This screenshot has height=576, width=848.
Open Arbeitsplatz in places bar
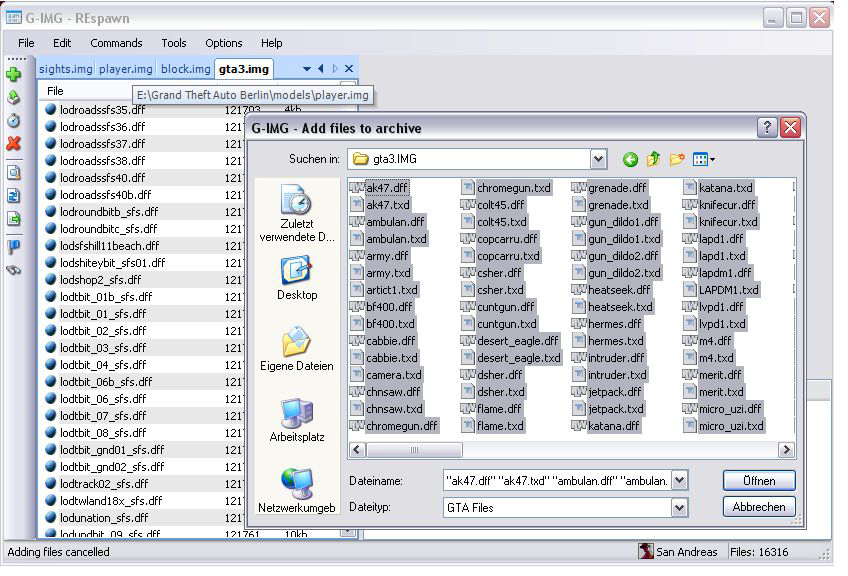point(296,420)
